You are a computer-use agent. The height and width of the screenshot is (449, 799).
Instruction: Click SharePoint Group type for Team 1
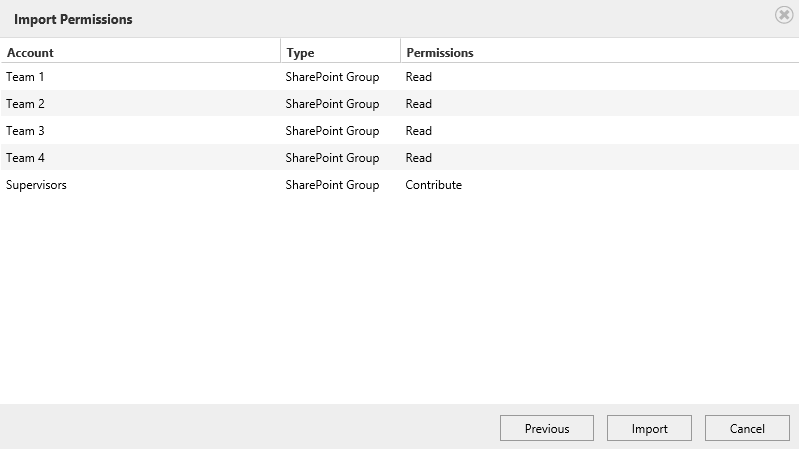point(332,77)
